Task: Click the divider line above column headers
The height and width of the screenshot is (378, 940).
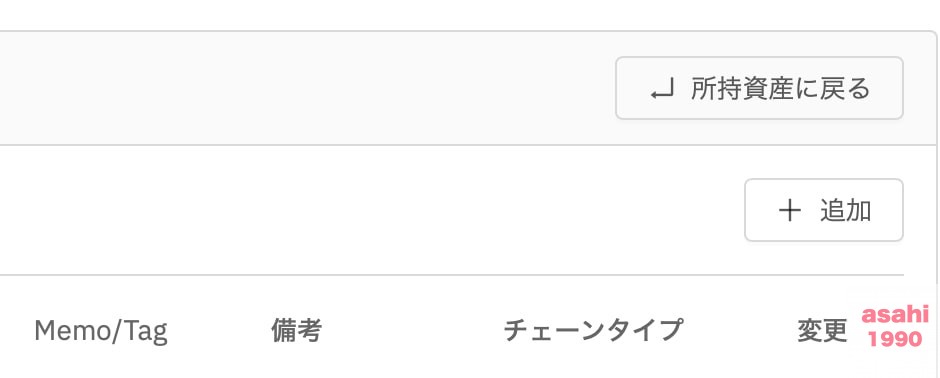Action: tap(451, 275)
